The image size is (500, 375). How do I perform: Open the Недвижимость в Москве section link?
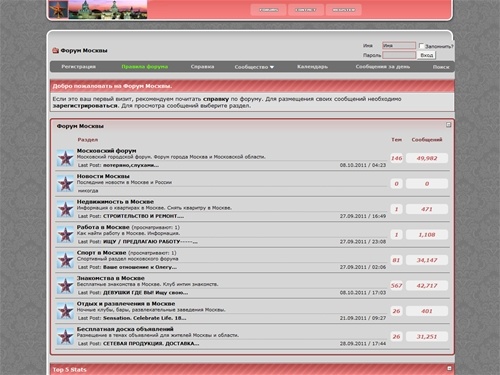coord(115,202)
